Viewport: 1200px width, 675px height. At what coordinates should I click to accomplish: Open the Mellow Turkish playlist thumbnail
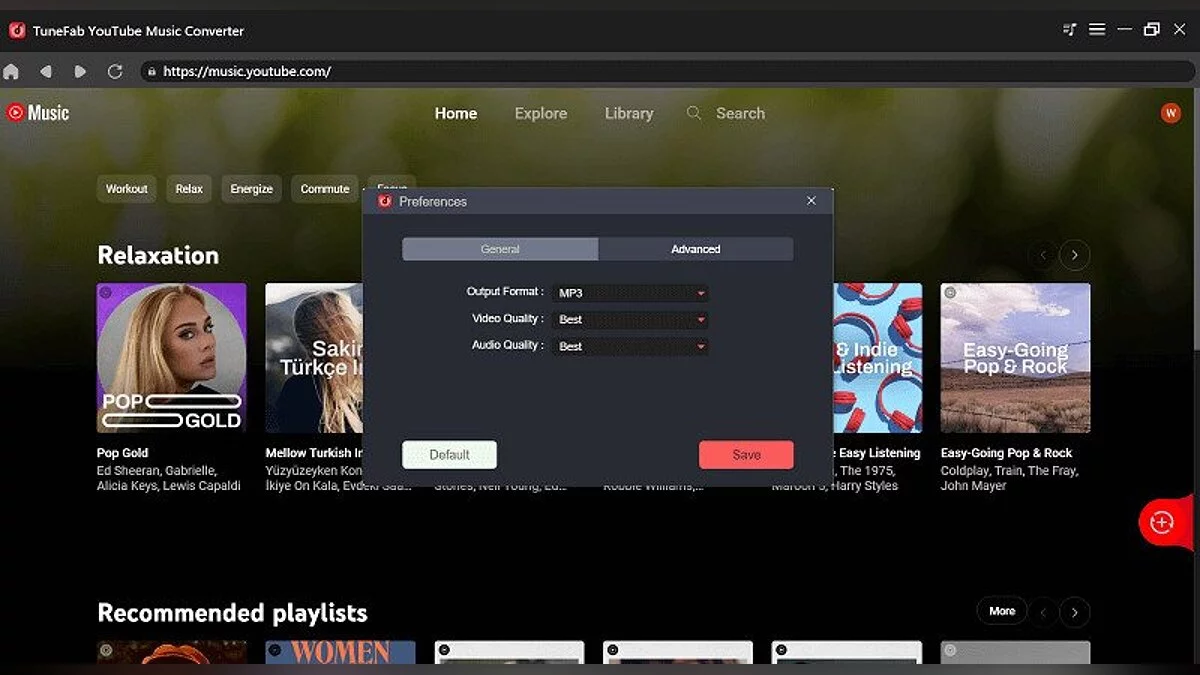(313, 358)
